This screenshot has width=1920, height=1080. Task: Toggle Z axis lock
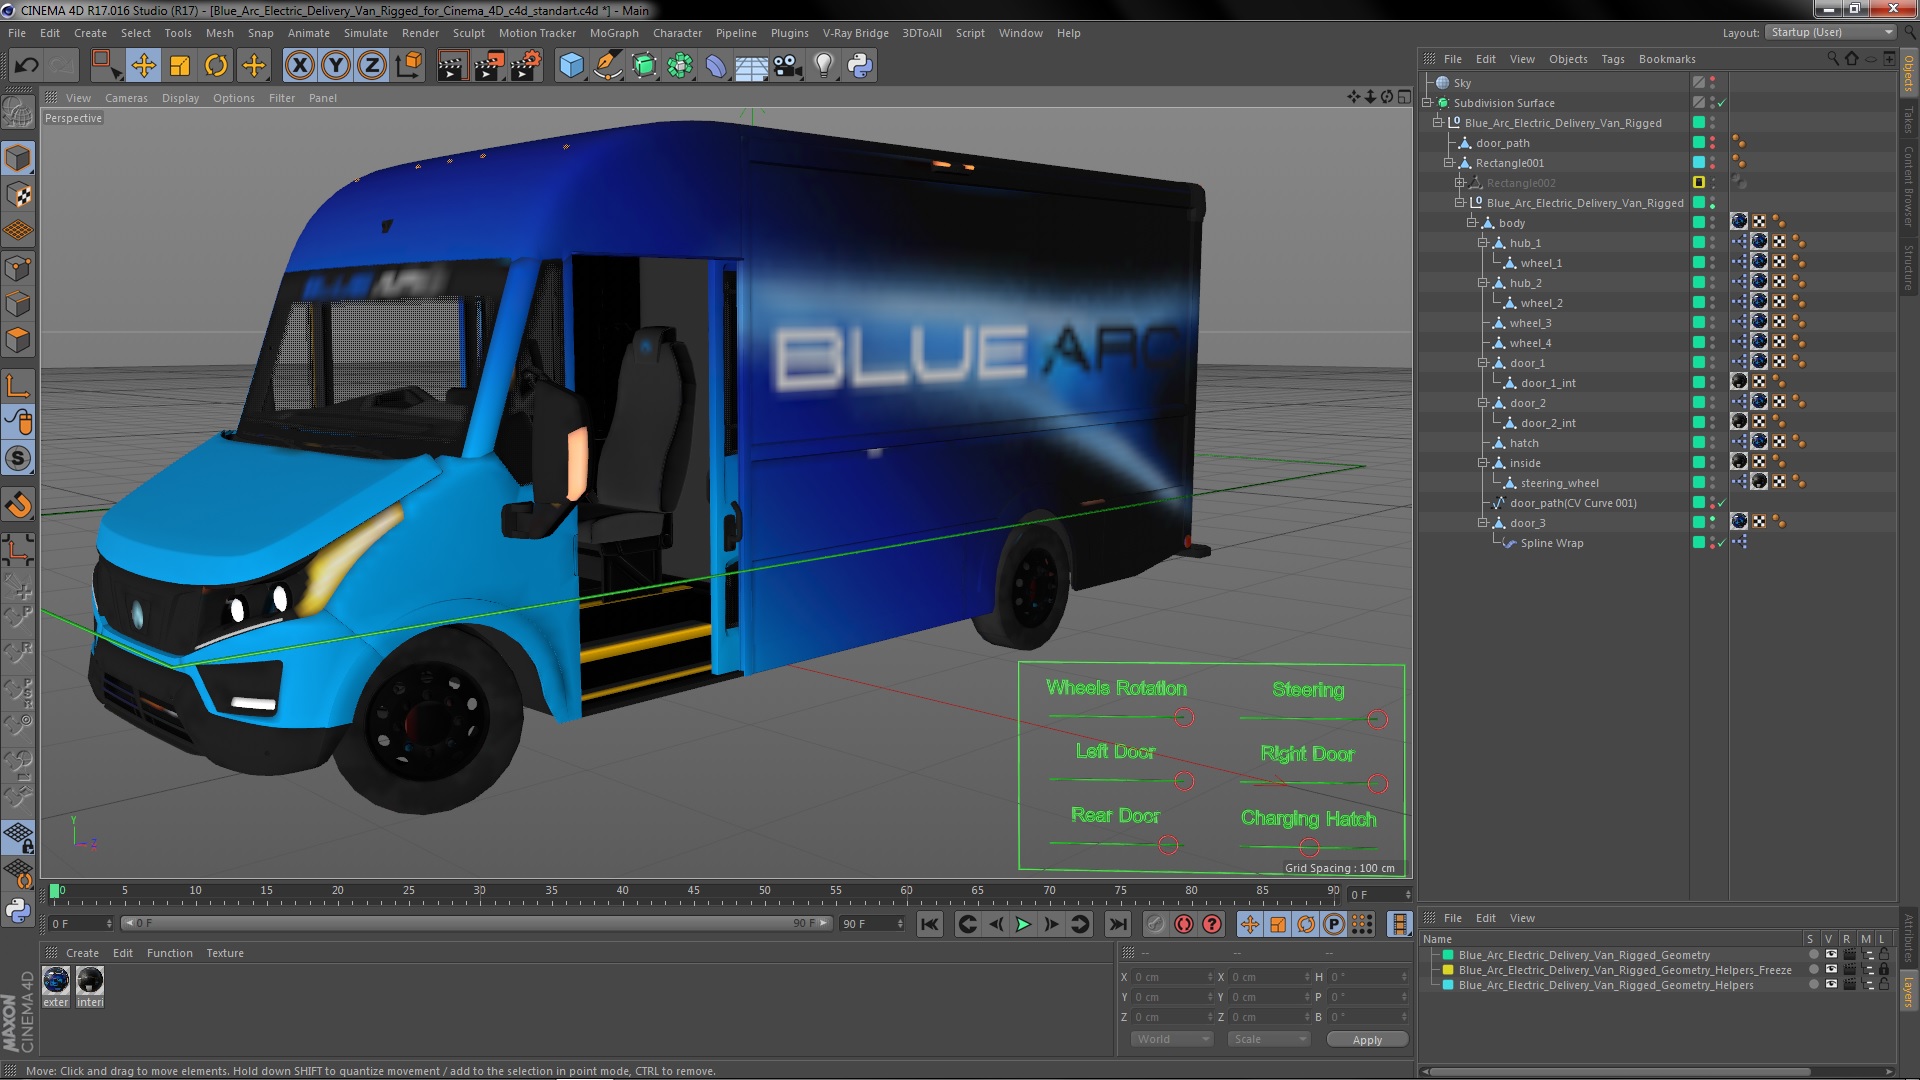(372, 66)
